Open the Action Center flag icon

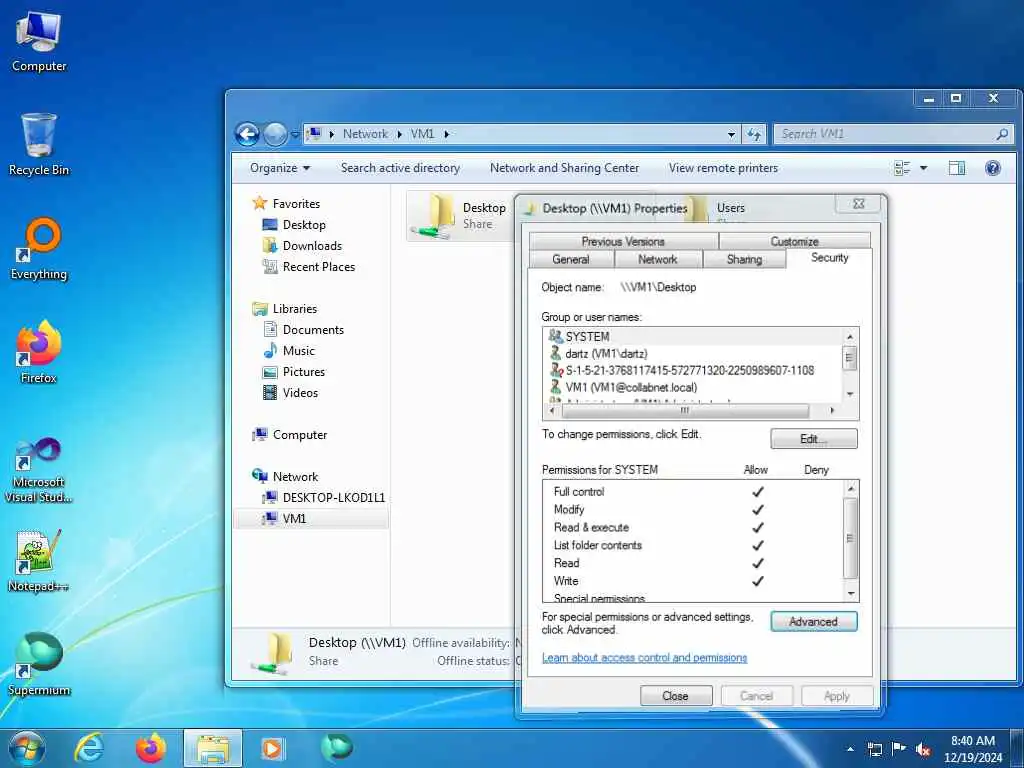899,749
